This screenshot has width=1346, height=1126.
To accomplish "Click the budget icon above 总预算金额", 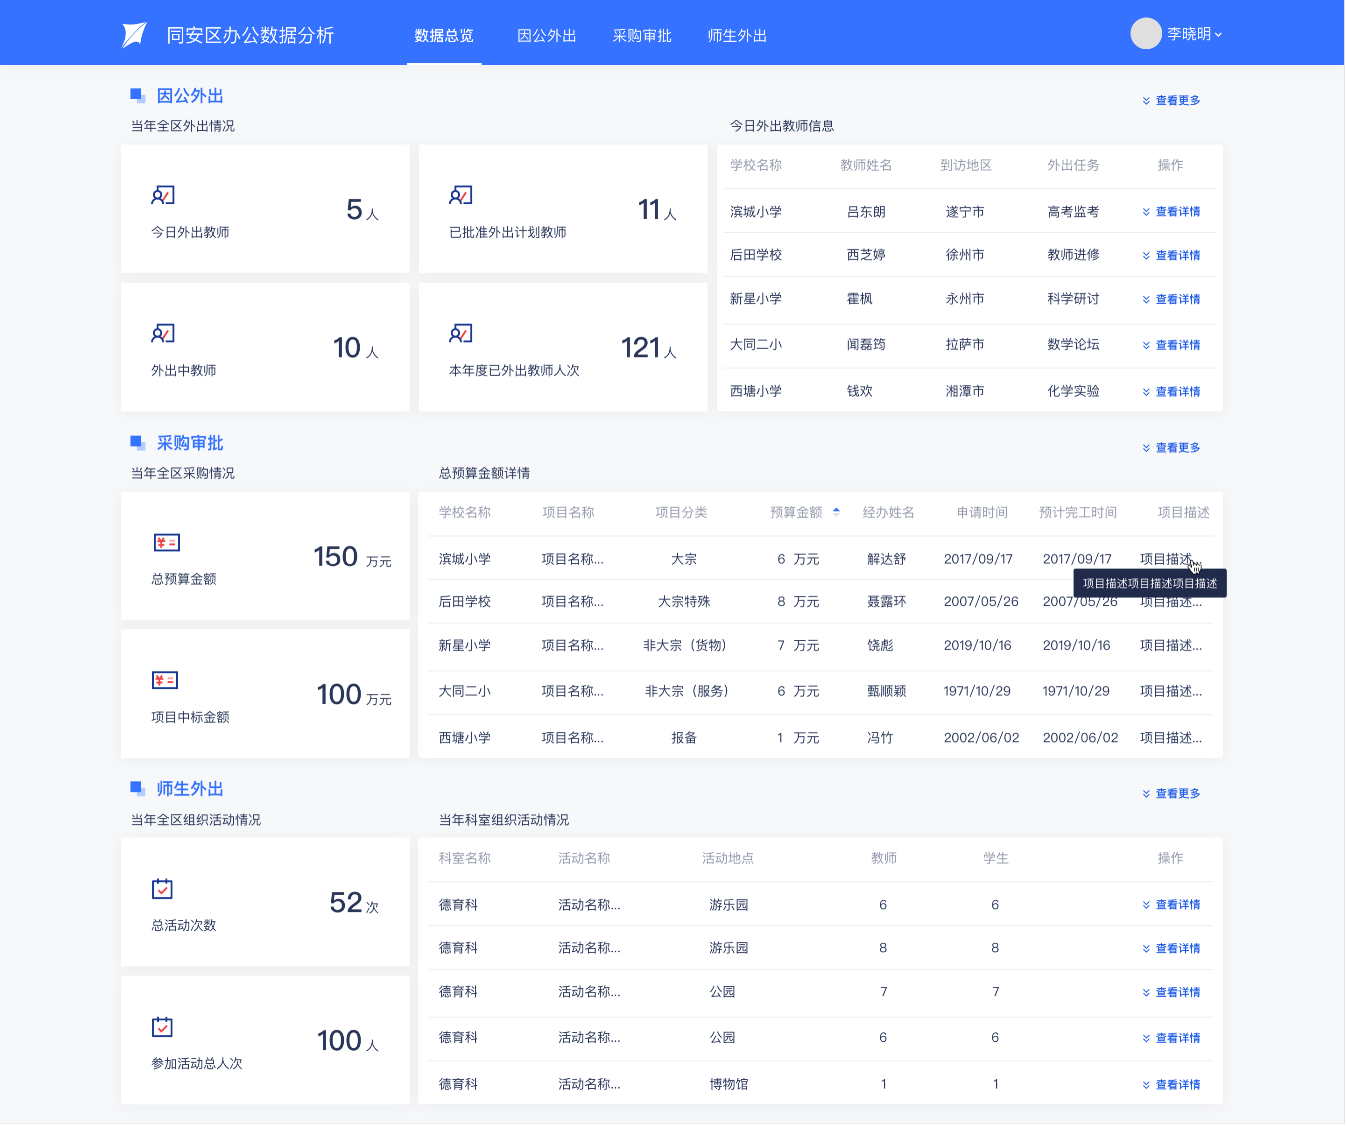I will [x=166, y=542].
